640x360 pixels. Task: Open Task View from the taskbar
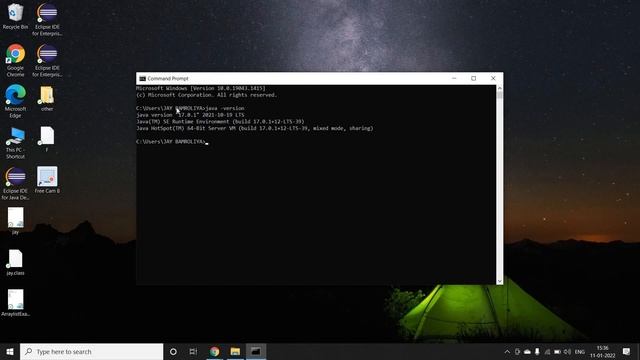193,351
